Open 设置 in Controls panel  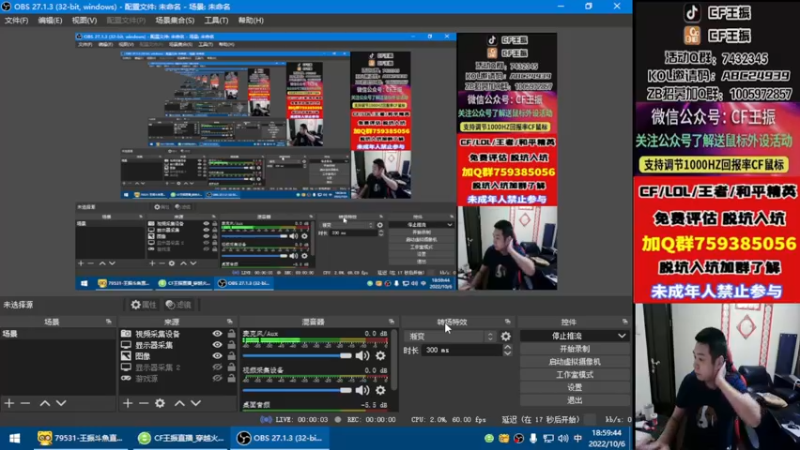tap(574, 387)
